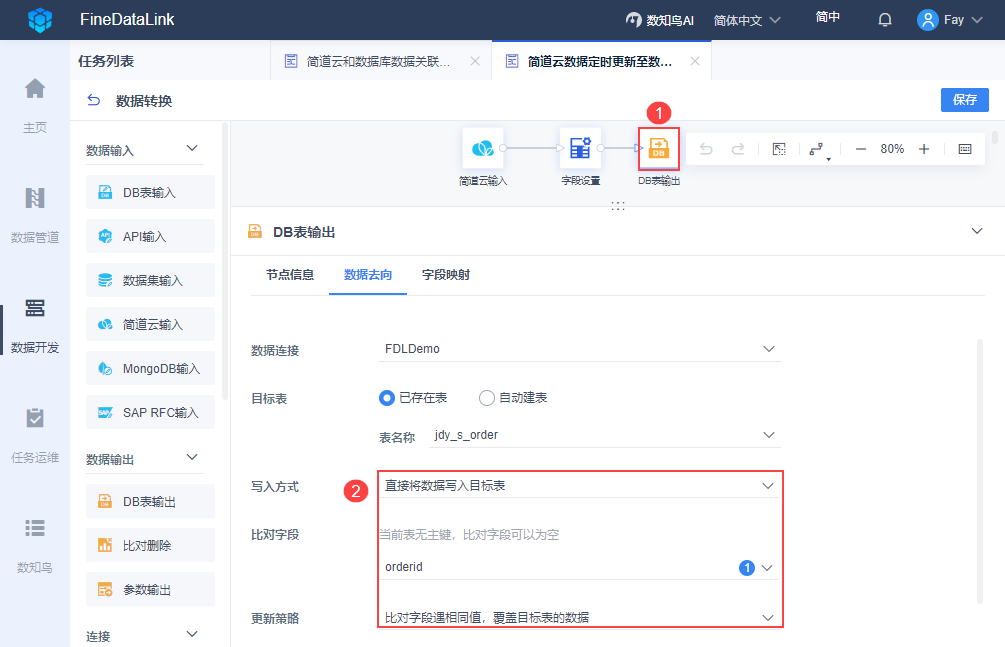Click the undo toolbar icon
This screenshot has width=1005, height=647.
(x=706, y=149)
